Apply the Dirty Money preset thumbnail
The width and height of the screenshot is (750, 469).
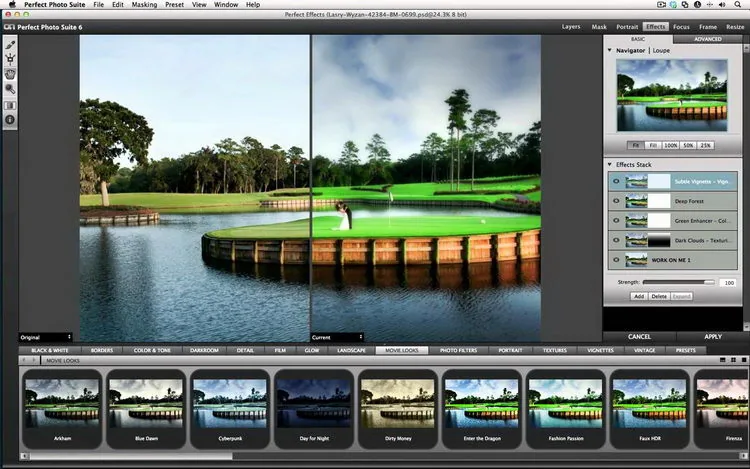coord(398,409)
